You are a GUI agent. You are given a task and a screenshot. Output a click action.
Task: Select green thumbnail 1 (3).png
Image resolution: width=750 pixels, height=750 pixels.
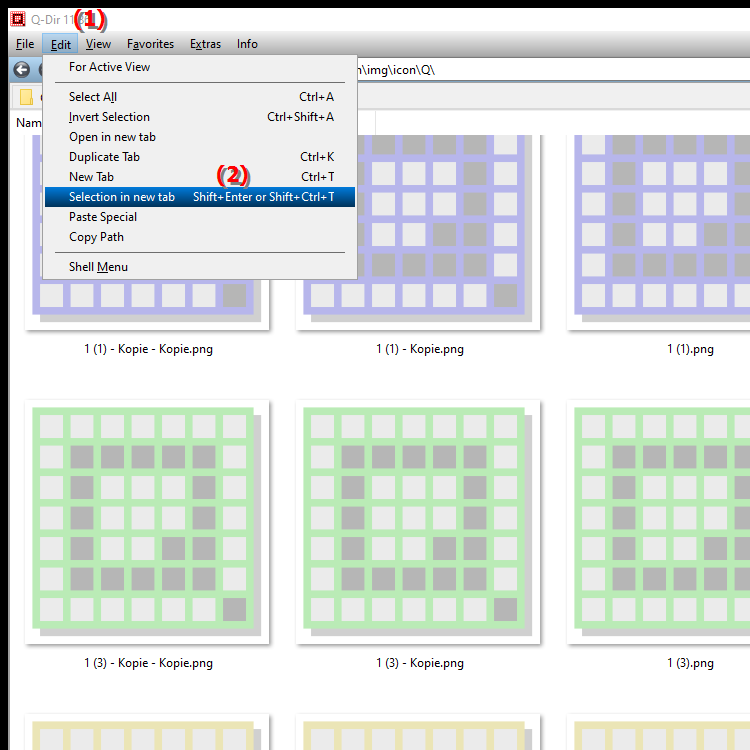click(x=659, y=522)
